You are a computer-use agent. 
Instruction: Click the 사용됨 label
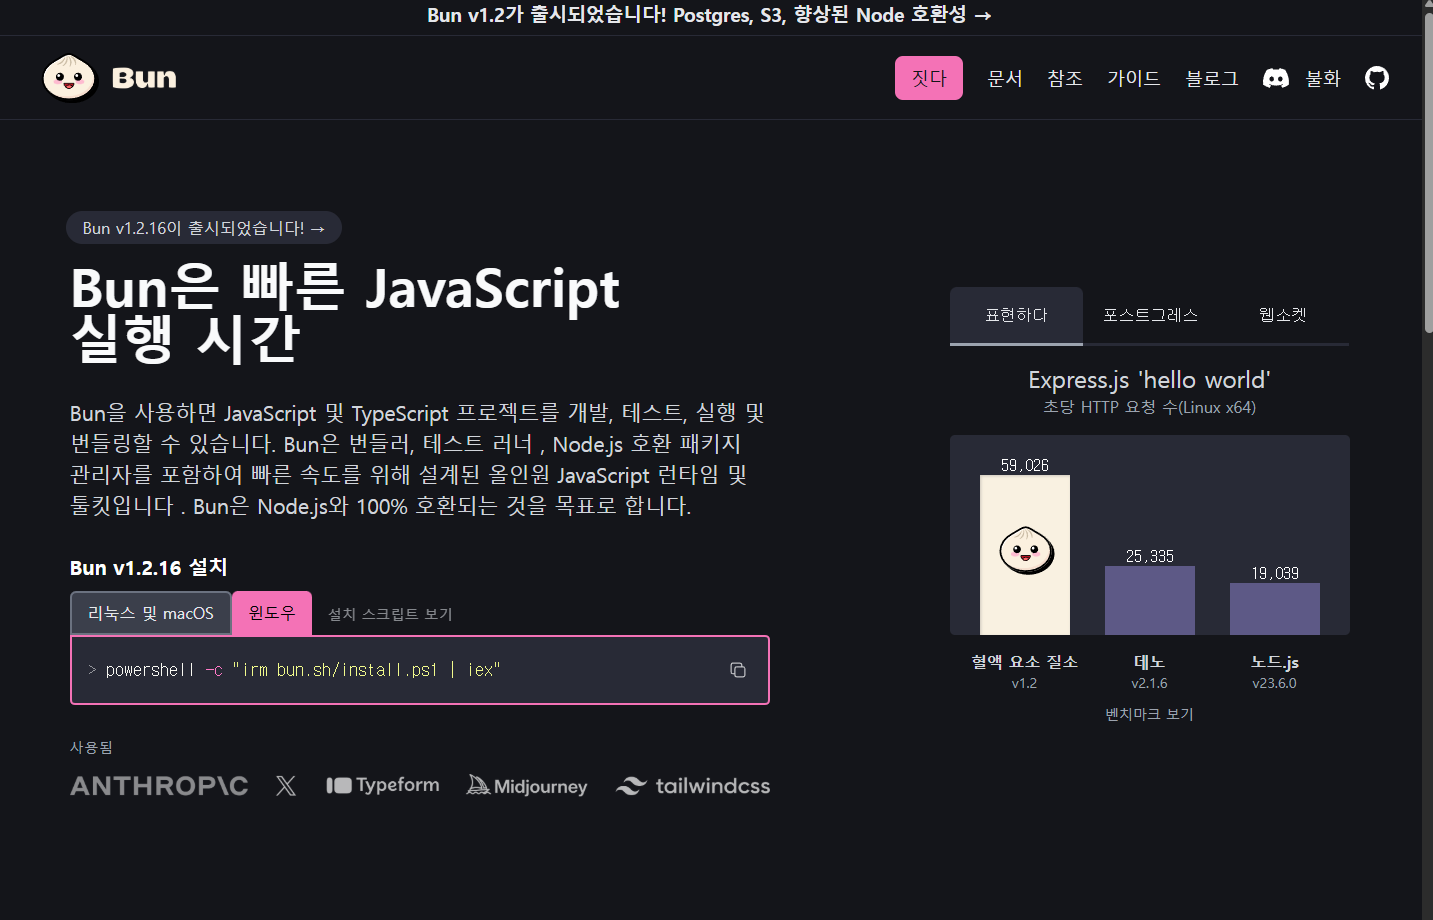pyautogui.click(x=91, y=747)
